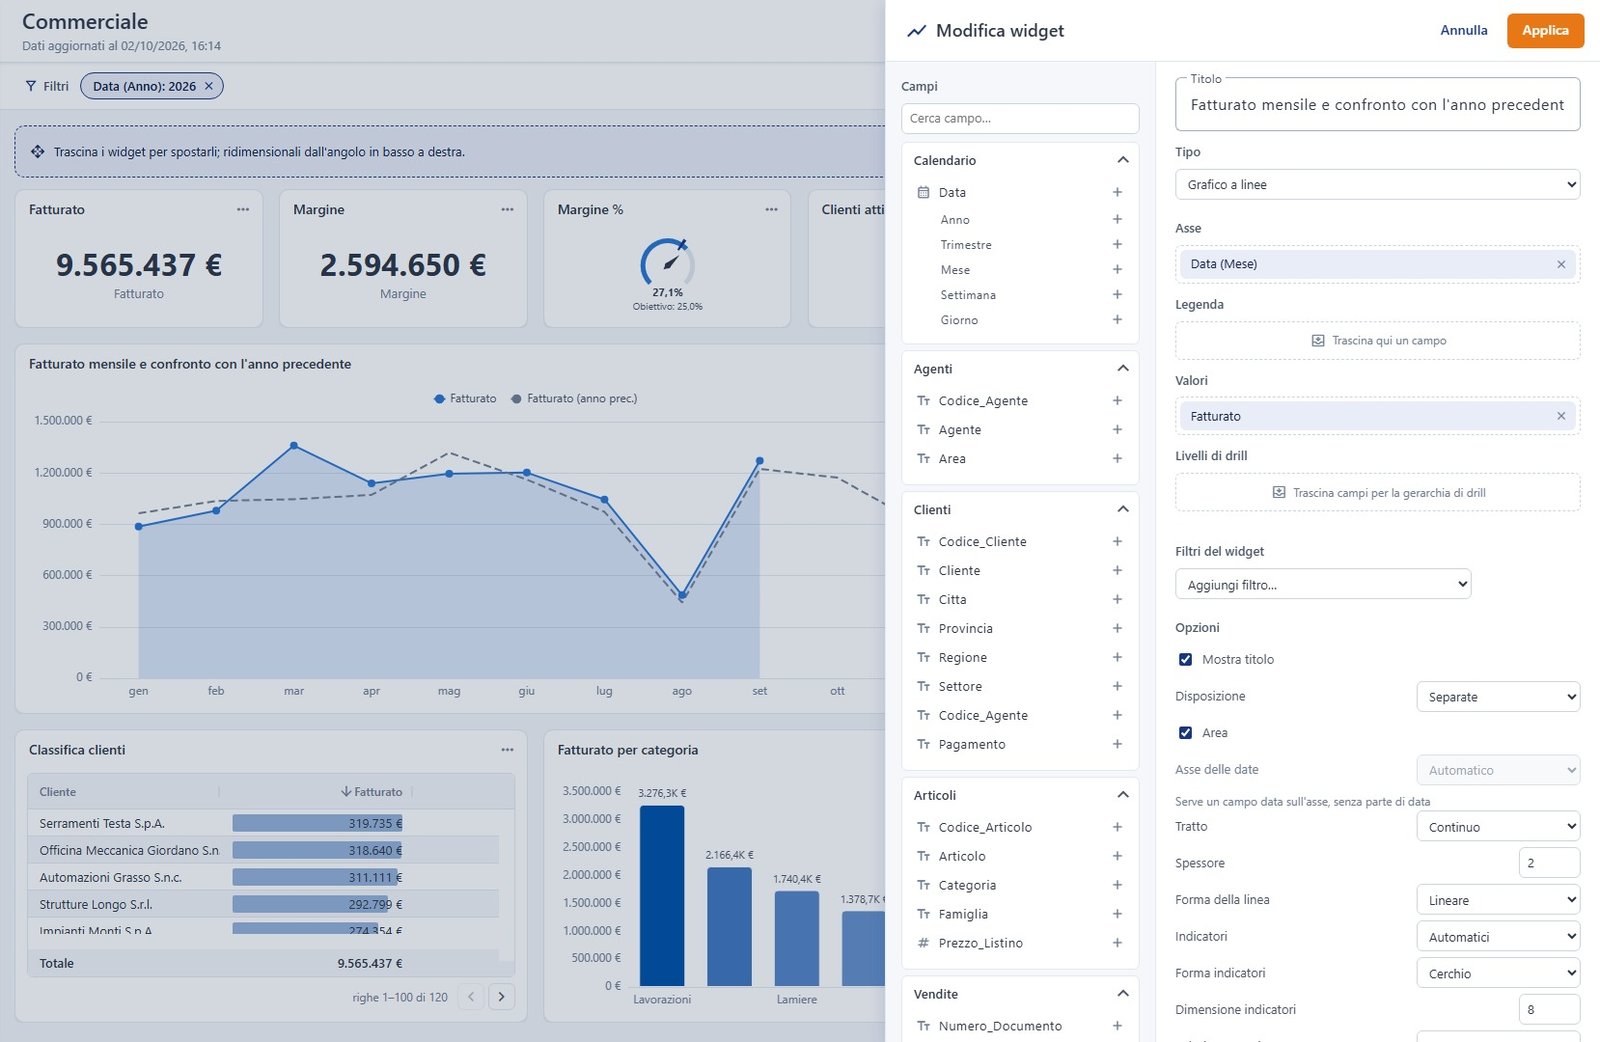Click the Cerca campo search field

point(1020,118)
